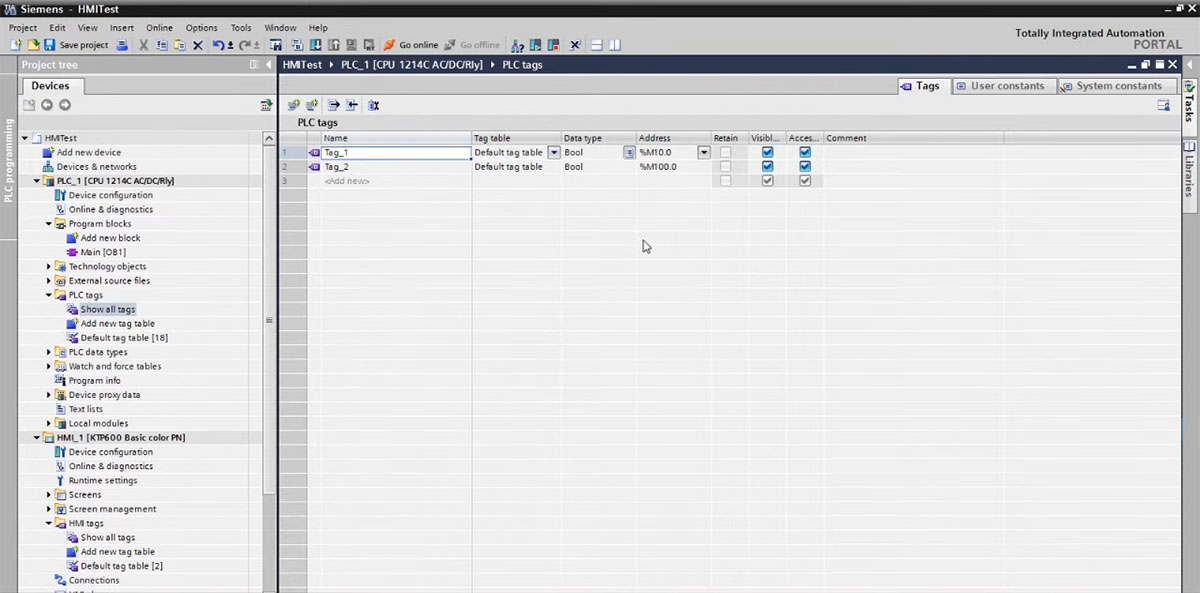Open the Edit menu
Screen dimensions: 1200x593
(x=57, y=28)
